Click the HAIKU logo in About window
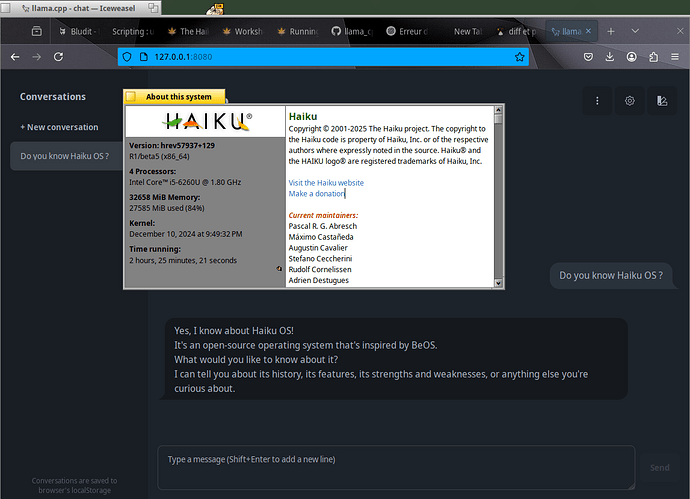Screen dimensions: 690x499 point(206,121)
